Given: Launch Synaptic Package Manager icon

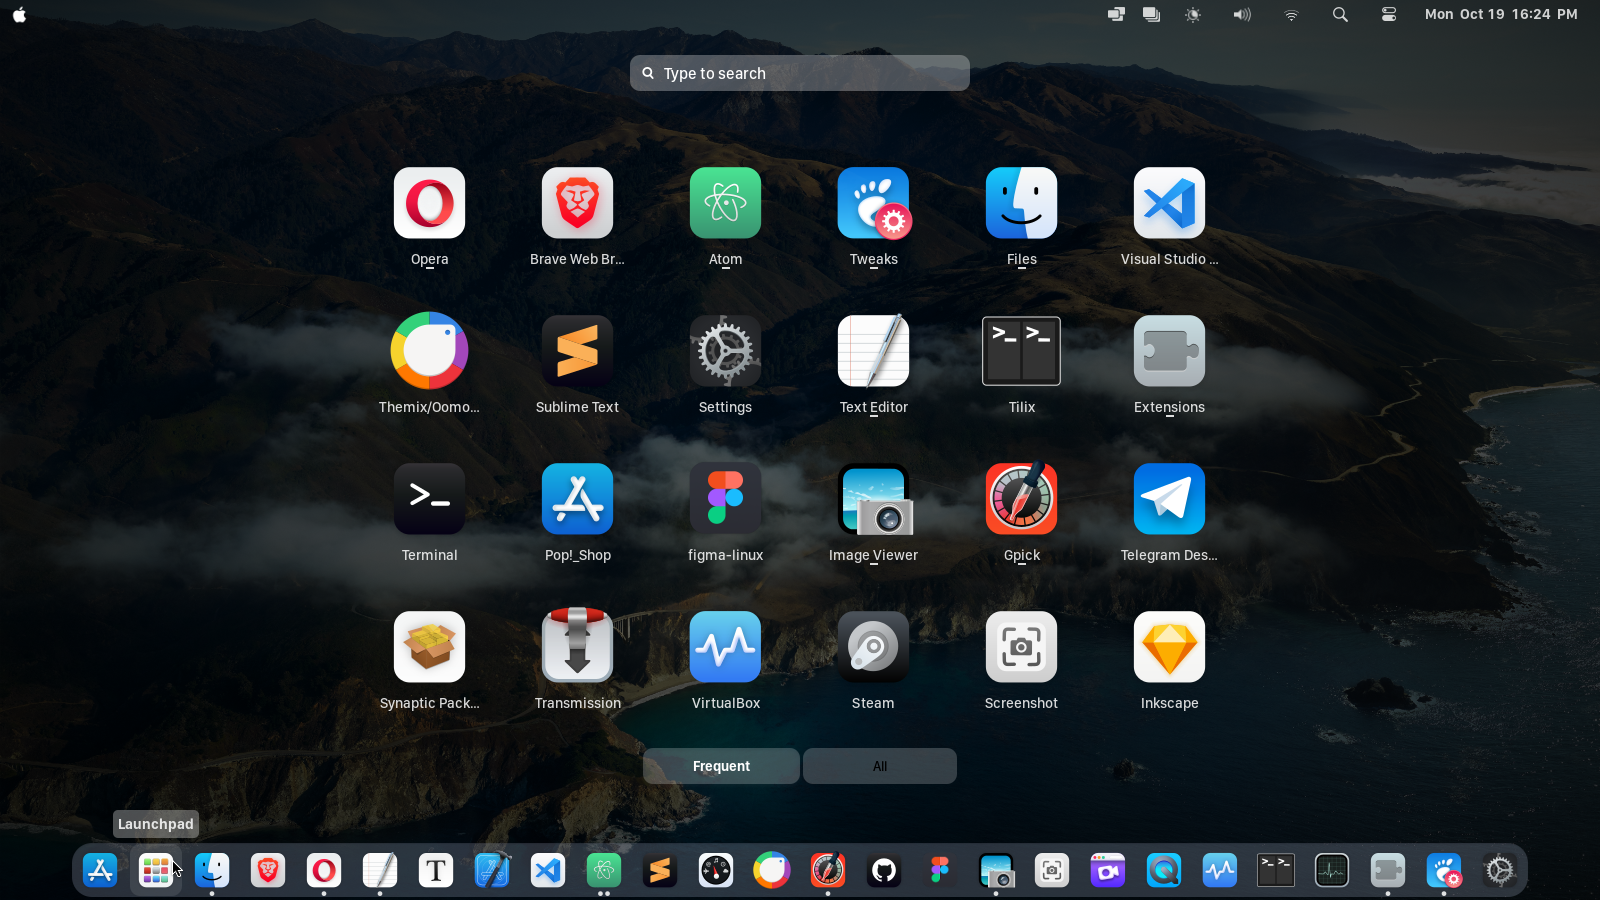Looking at the screenshot, I should pyautogui.click(x=429, y=647).
